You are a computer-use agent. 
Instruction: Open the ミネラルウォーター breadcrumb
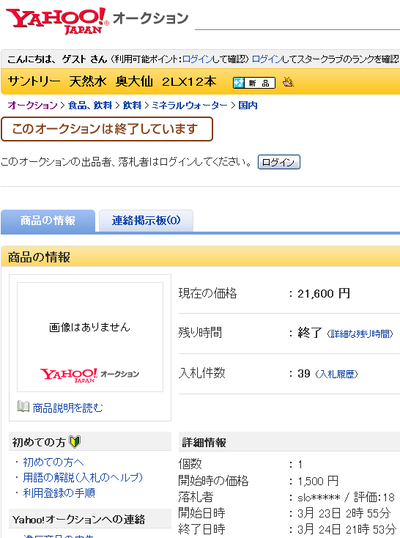point(189,105)
